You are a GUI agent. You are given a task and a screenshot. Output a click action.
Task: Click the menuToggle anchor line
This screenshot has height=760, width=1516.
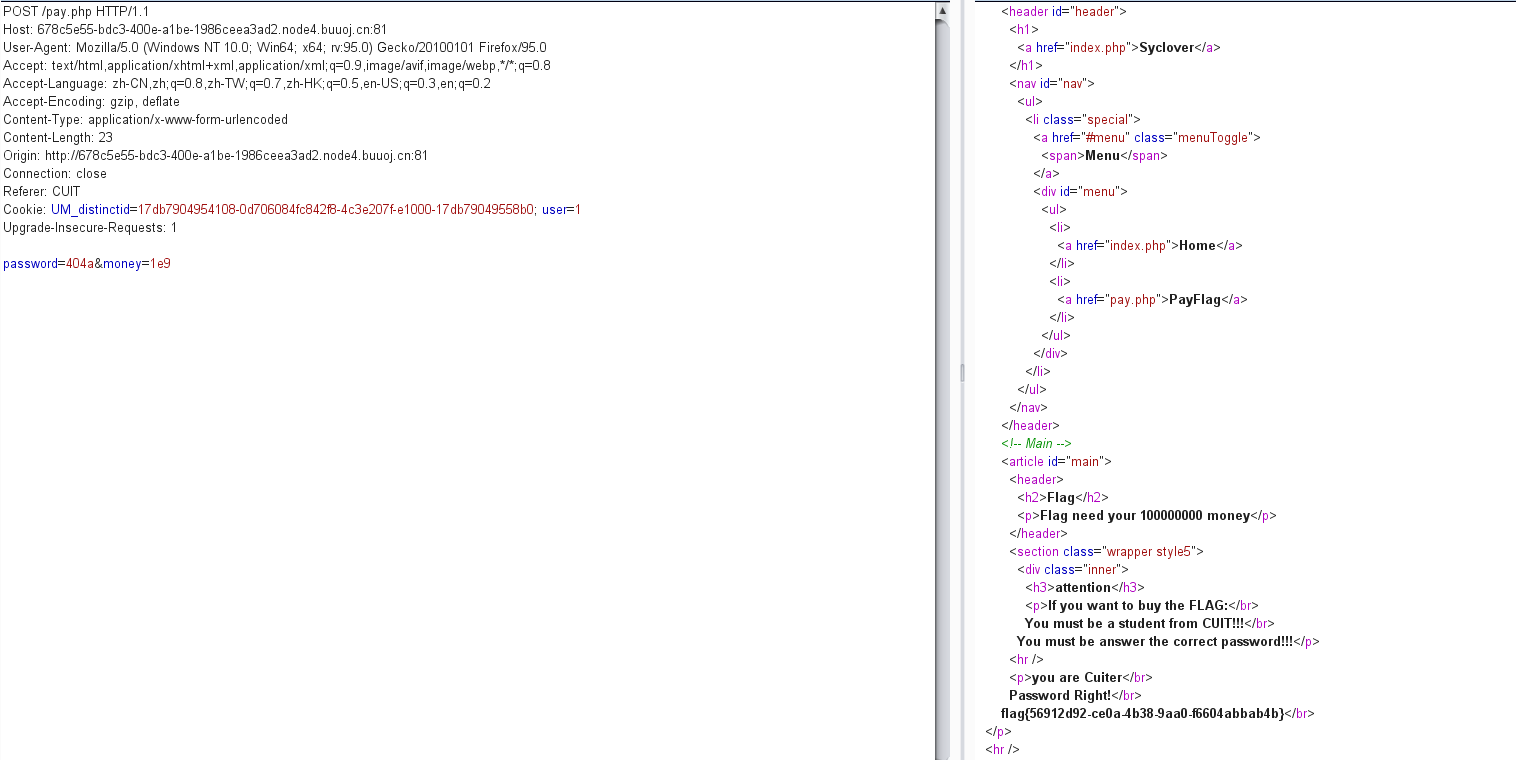click(1147, 138)
